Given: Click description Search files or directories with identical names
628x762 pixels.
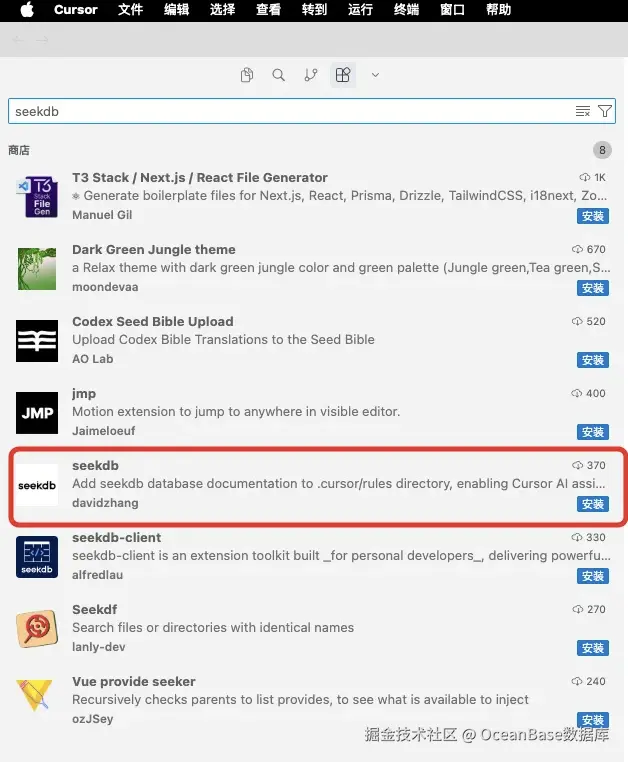Looking at the screenshot, I should tap(213, 627).
